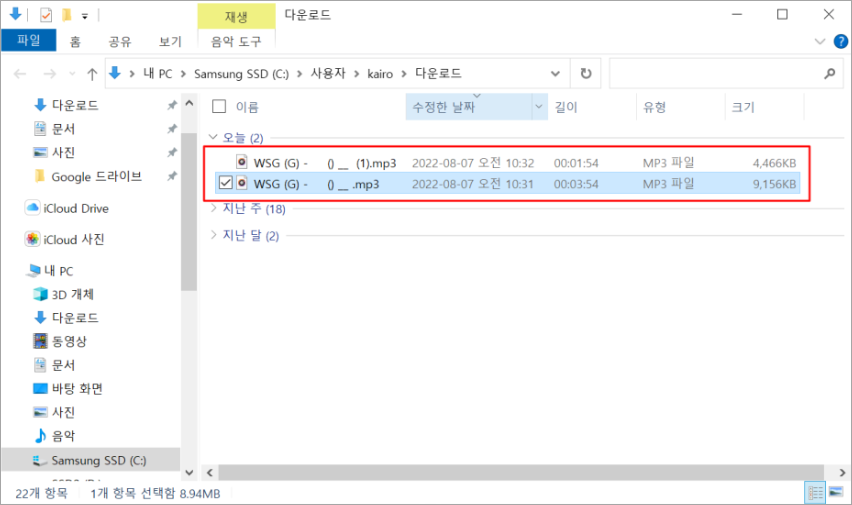This screenshot has height=505, width=852.
Task: Uncheck the checkbox of the 9,156KB mp3 file
Action: pyautogui.click(x=225, y=183)
